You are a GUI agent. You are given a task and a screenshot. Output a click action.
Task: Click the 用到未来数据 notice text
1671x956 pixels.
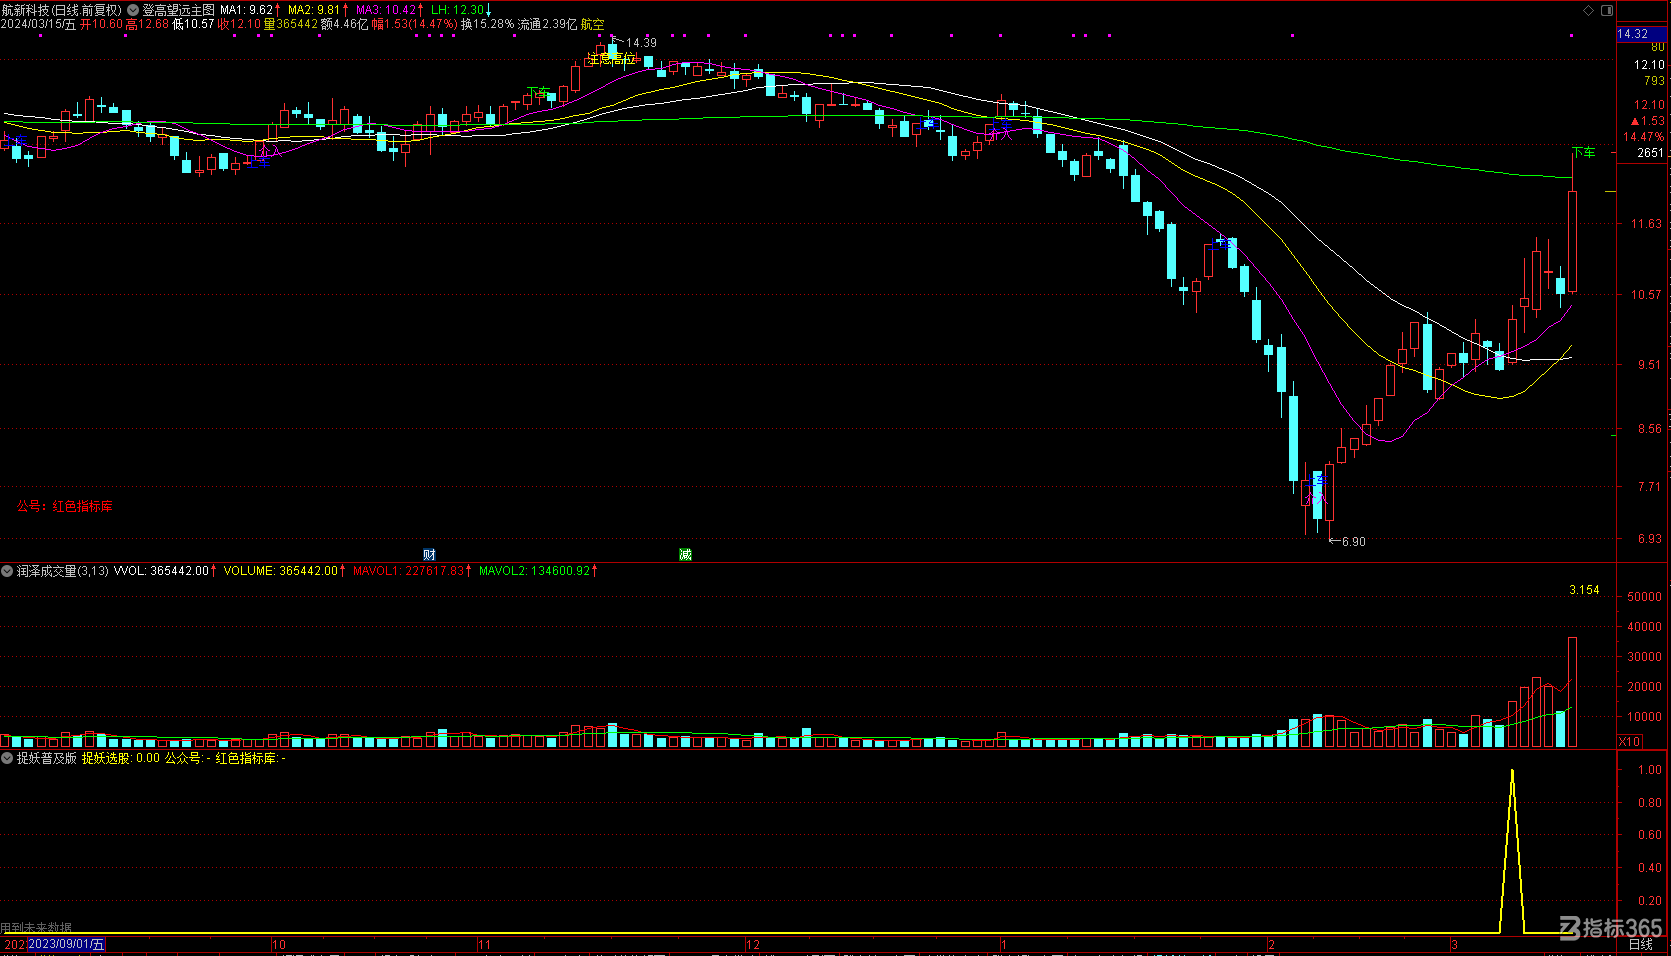[x=36, y=928]
